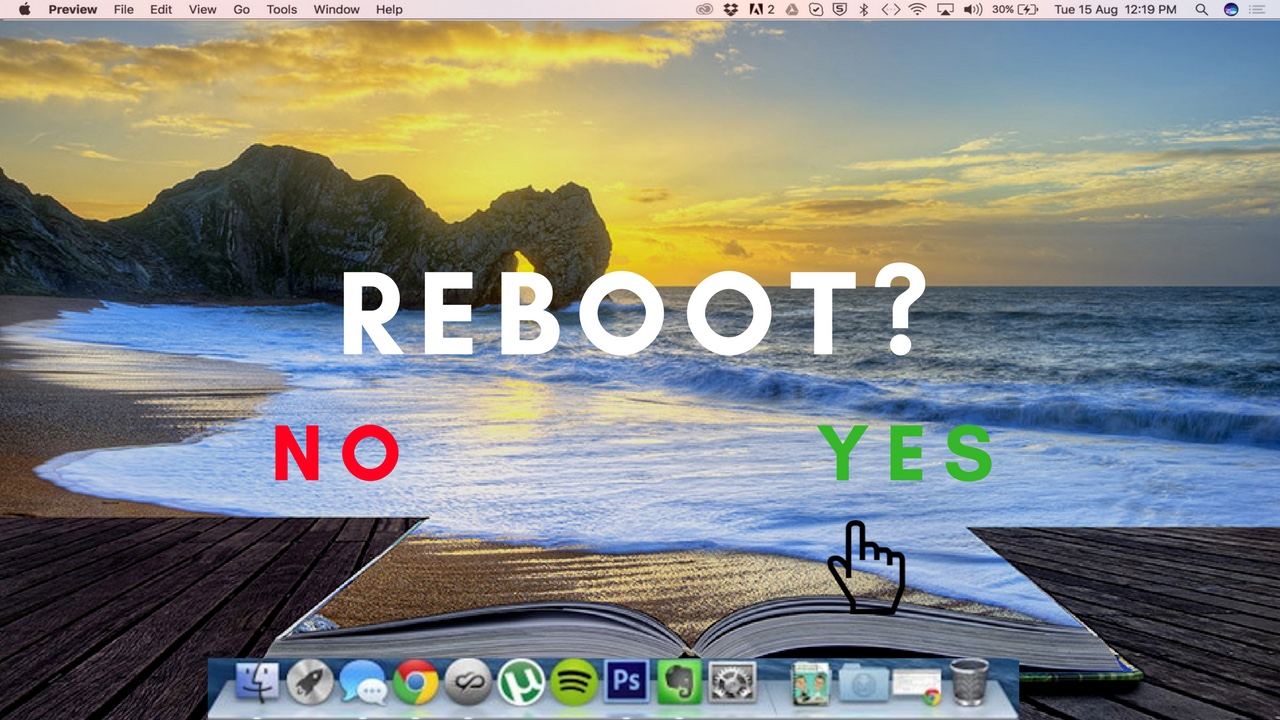Open the Bluetooth status menu

coord(865,9)
